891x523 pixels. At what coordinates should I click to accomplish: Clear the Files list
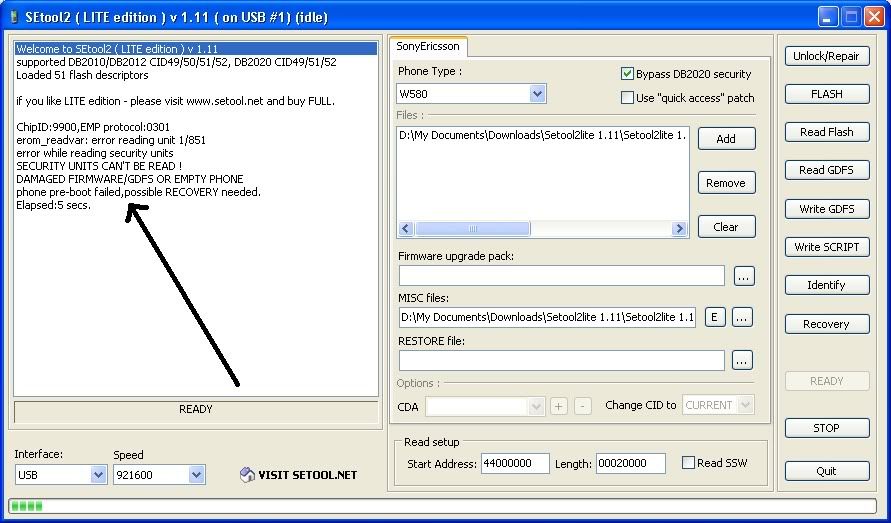pos(726,227)
